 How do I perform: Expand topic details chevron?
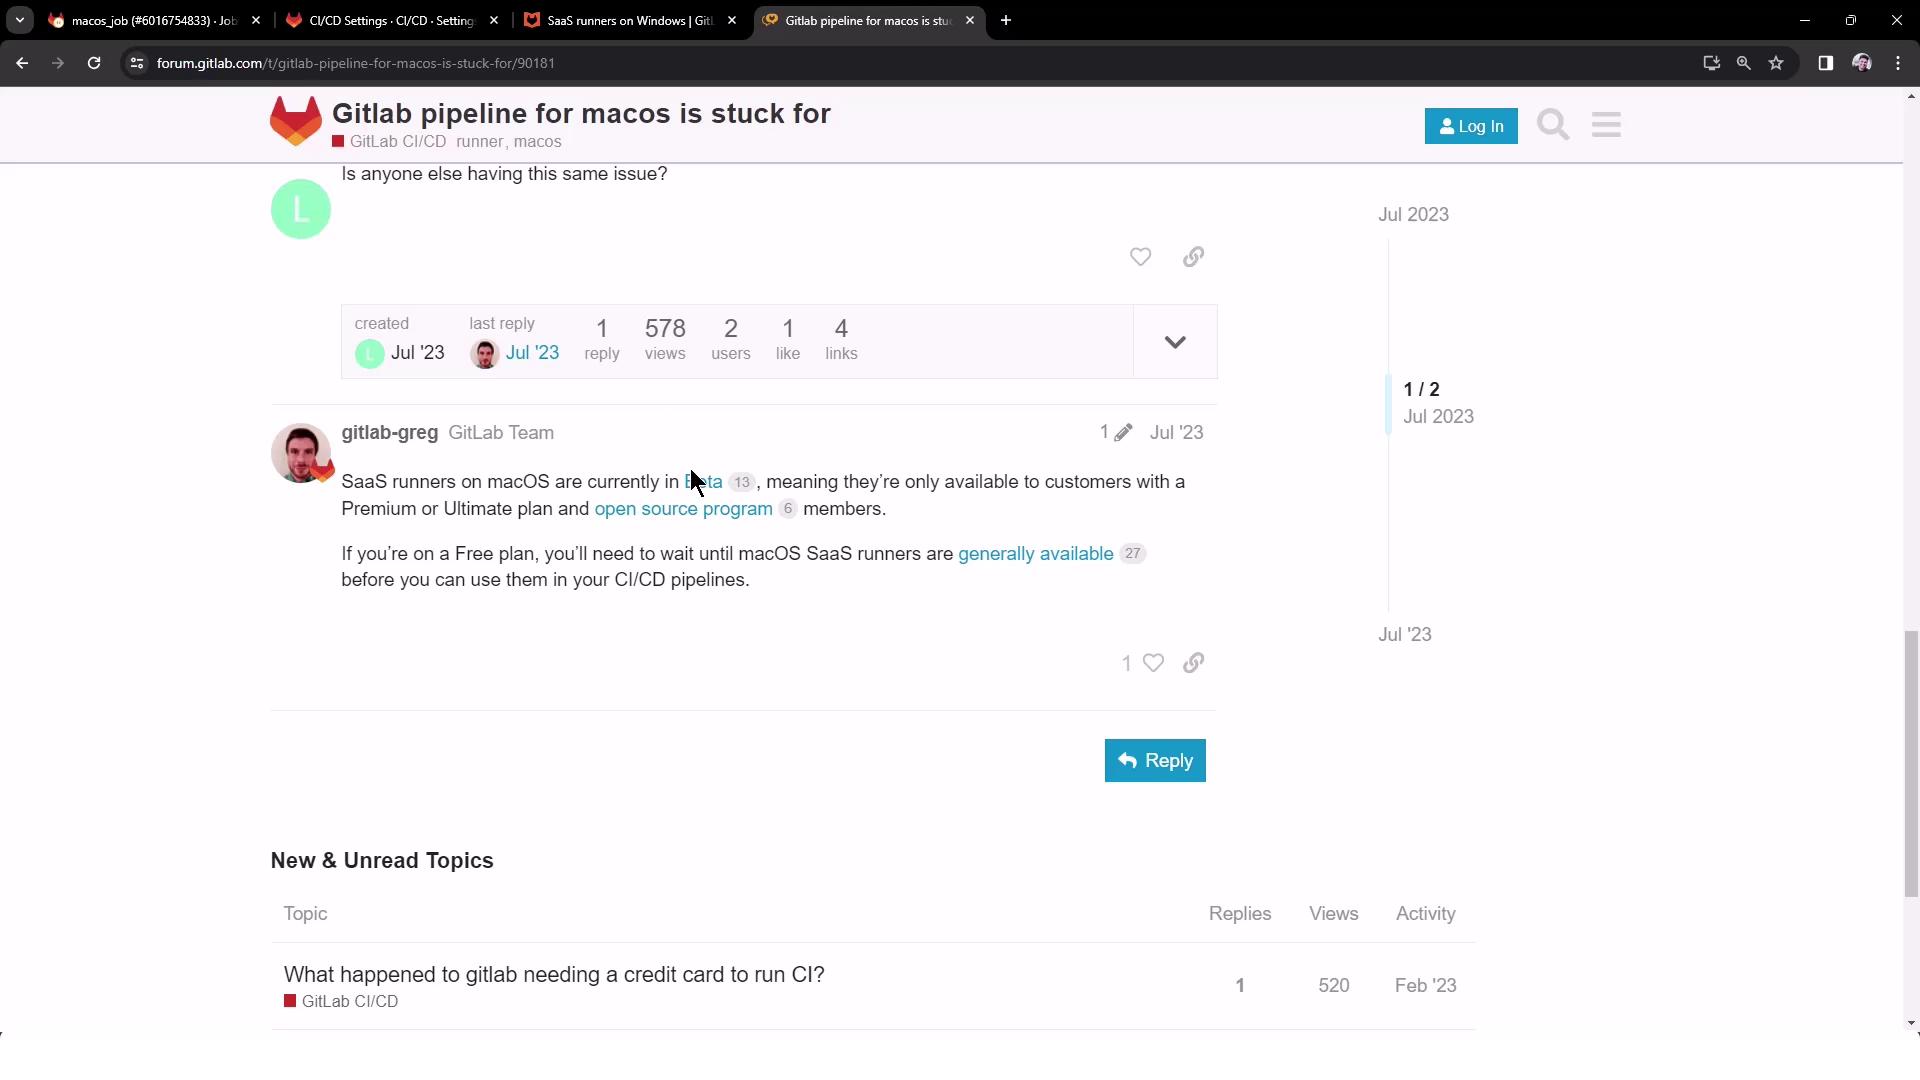1175,342
